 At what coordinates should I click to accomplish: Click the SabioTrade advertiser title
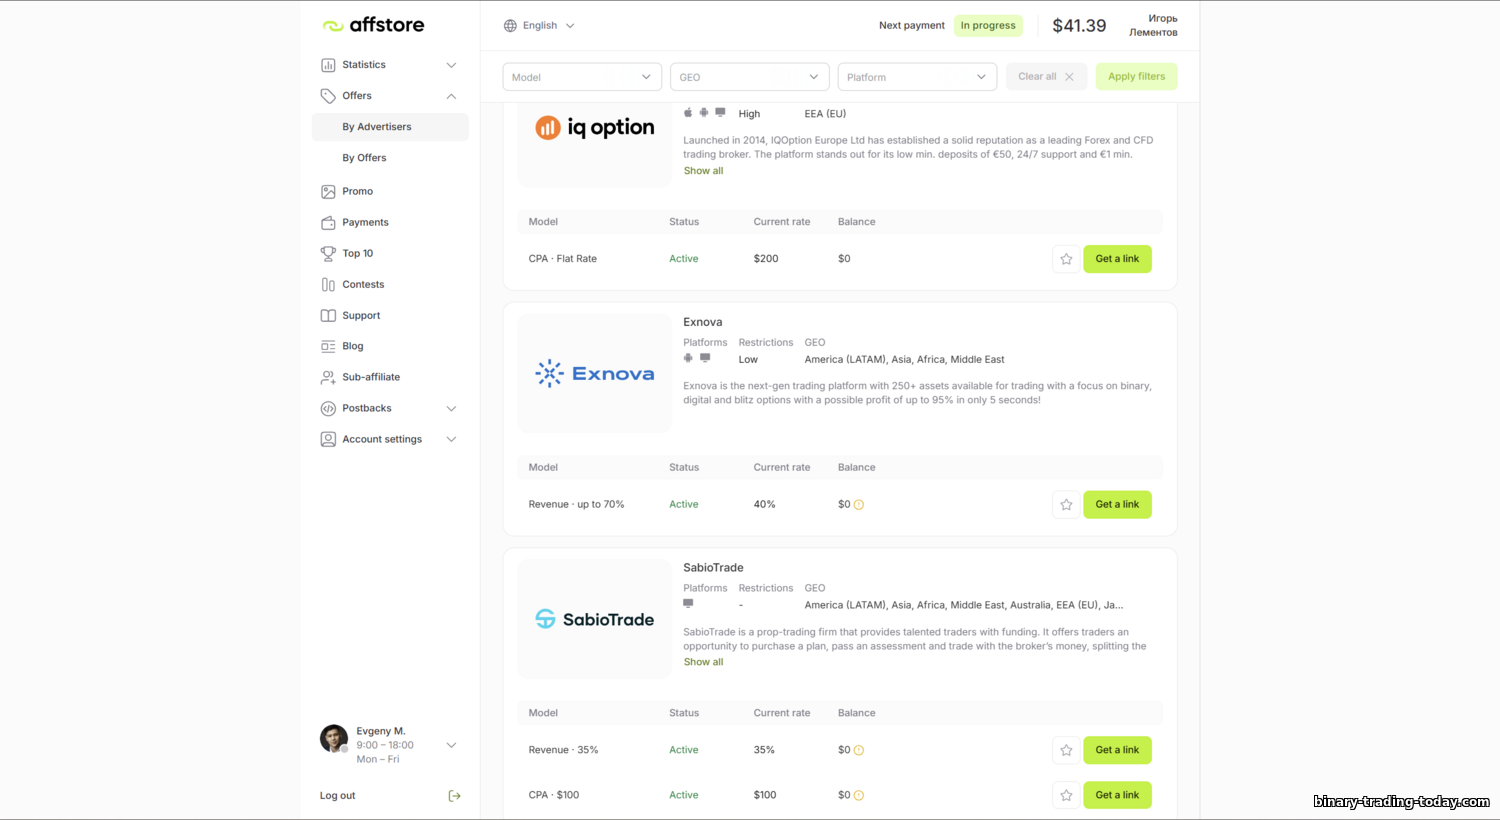pos(713,568)
